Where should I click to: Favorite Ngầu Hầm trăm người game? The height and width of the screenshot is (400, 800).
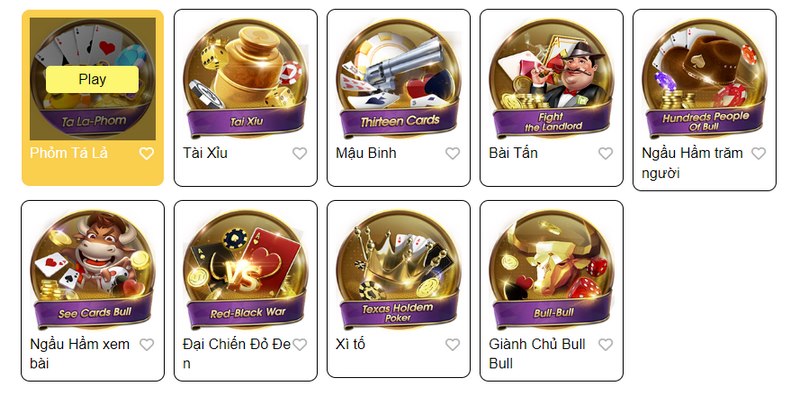tap(759, 153)
